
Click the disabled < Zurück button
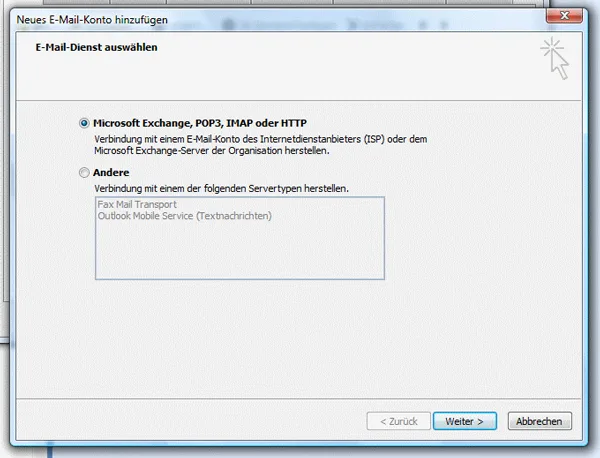pos(399,421)
